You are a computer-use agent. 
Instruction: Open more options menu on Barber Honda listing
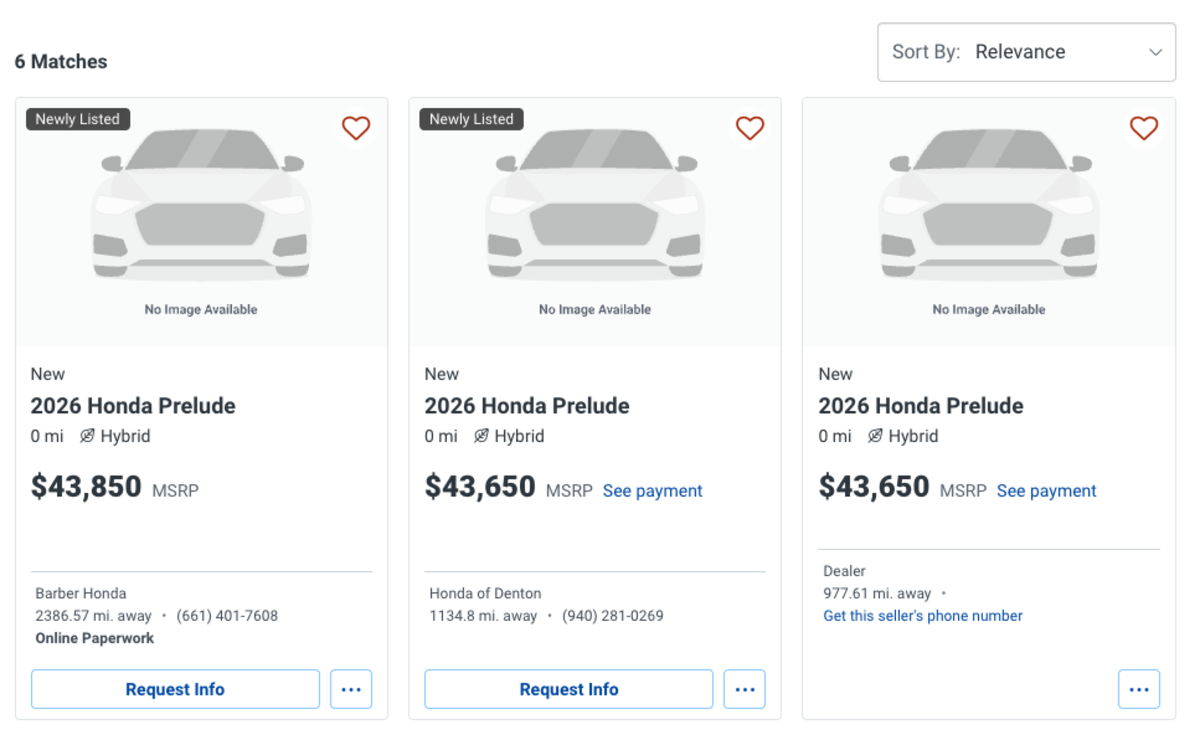[351, 689]
